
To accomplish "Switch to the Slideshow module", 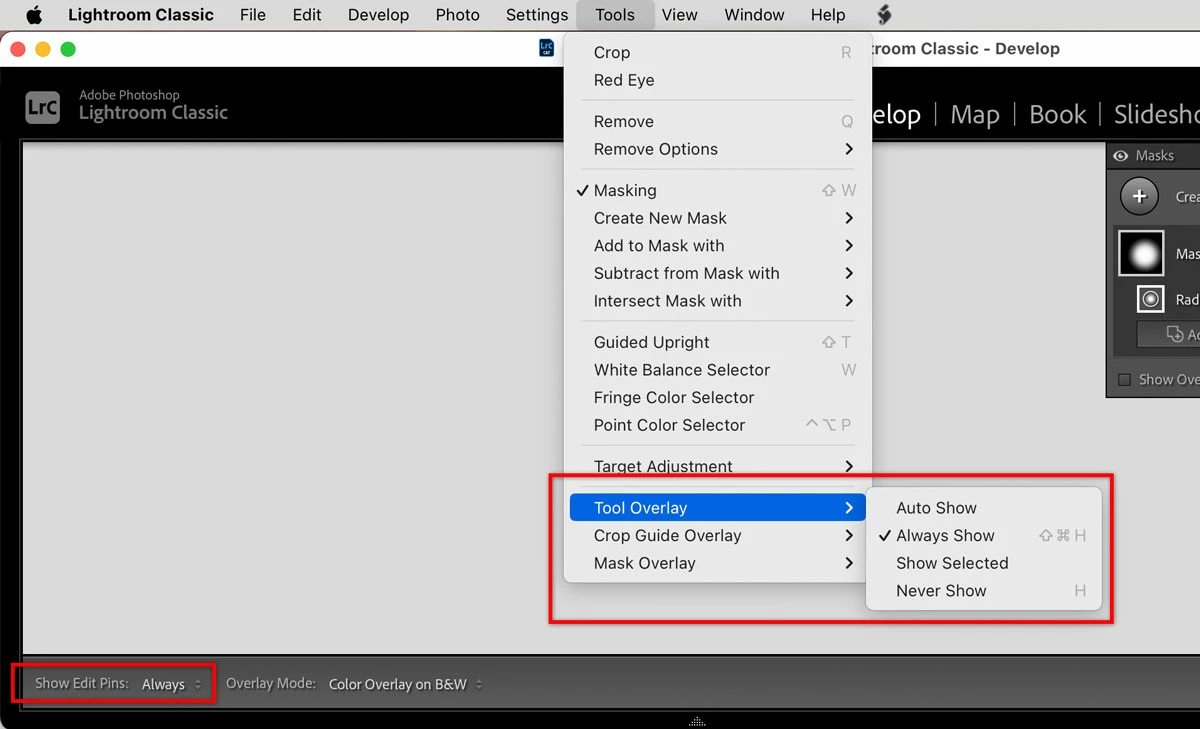I will click(x=1157, y=115).
